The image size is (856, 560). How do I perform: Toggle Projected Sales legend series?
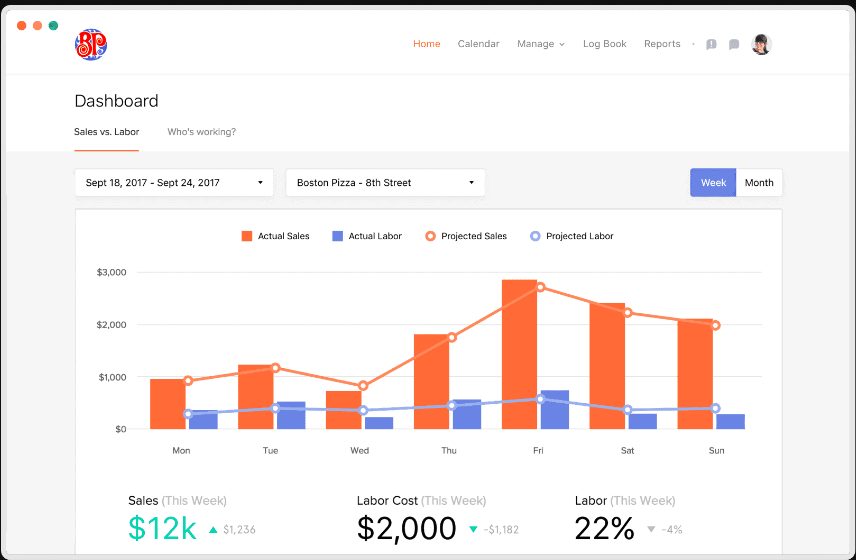pyautogui.click(x=466, y=236)
